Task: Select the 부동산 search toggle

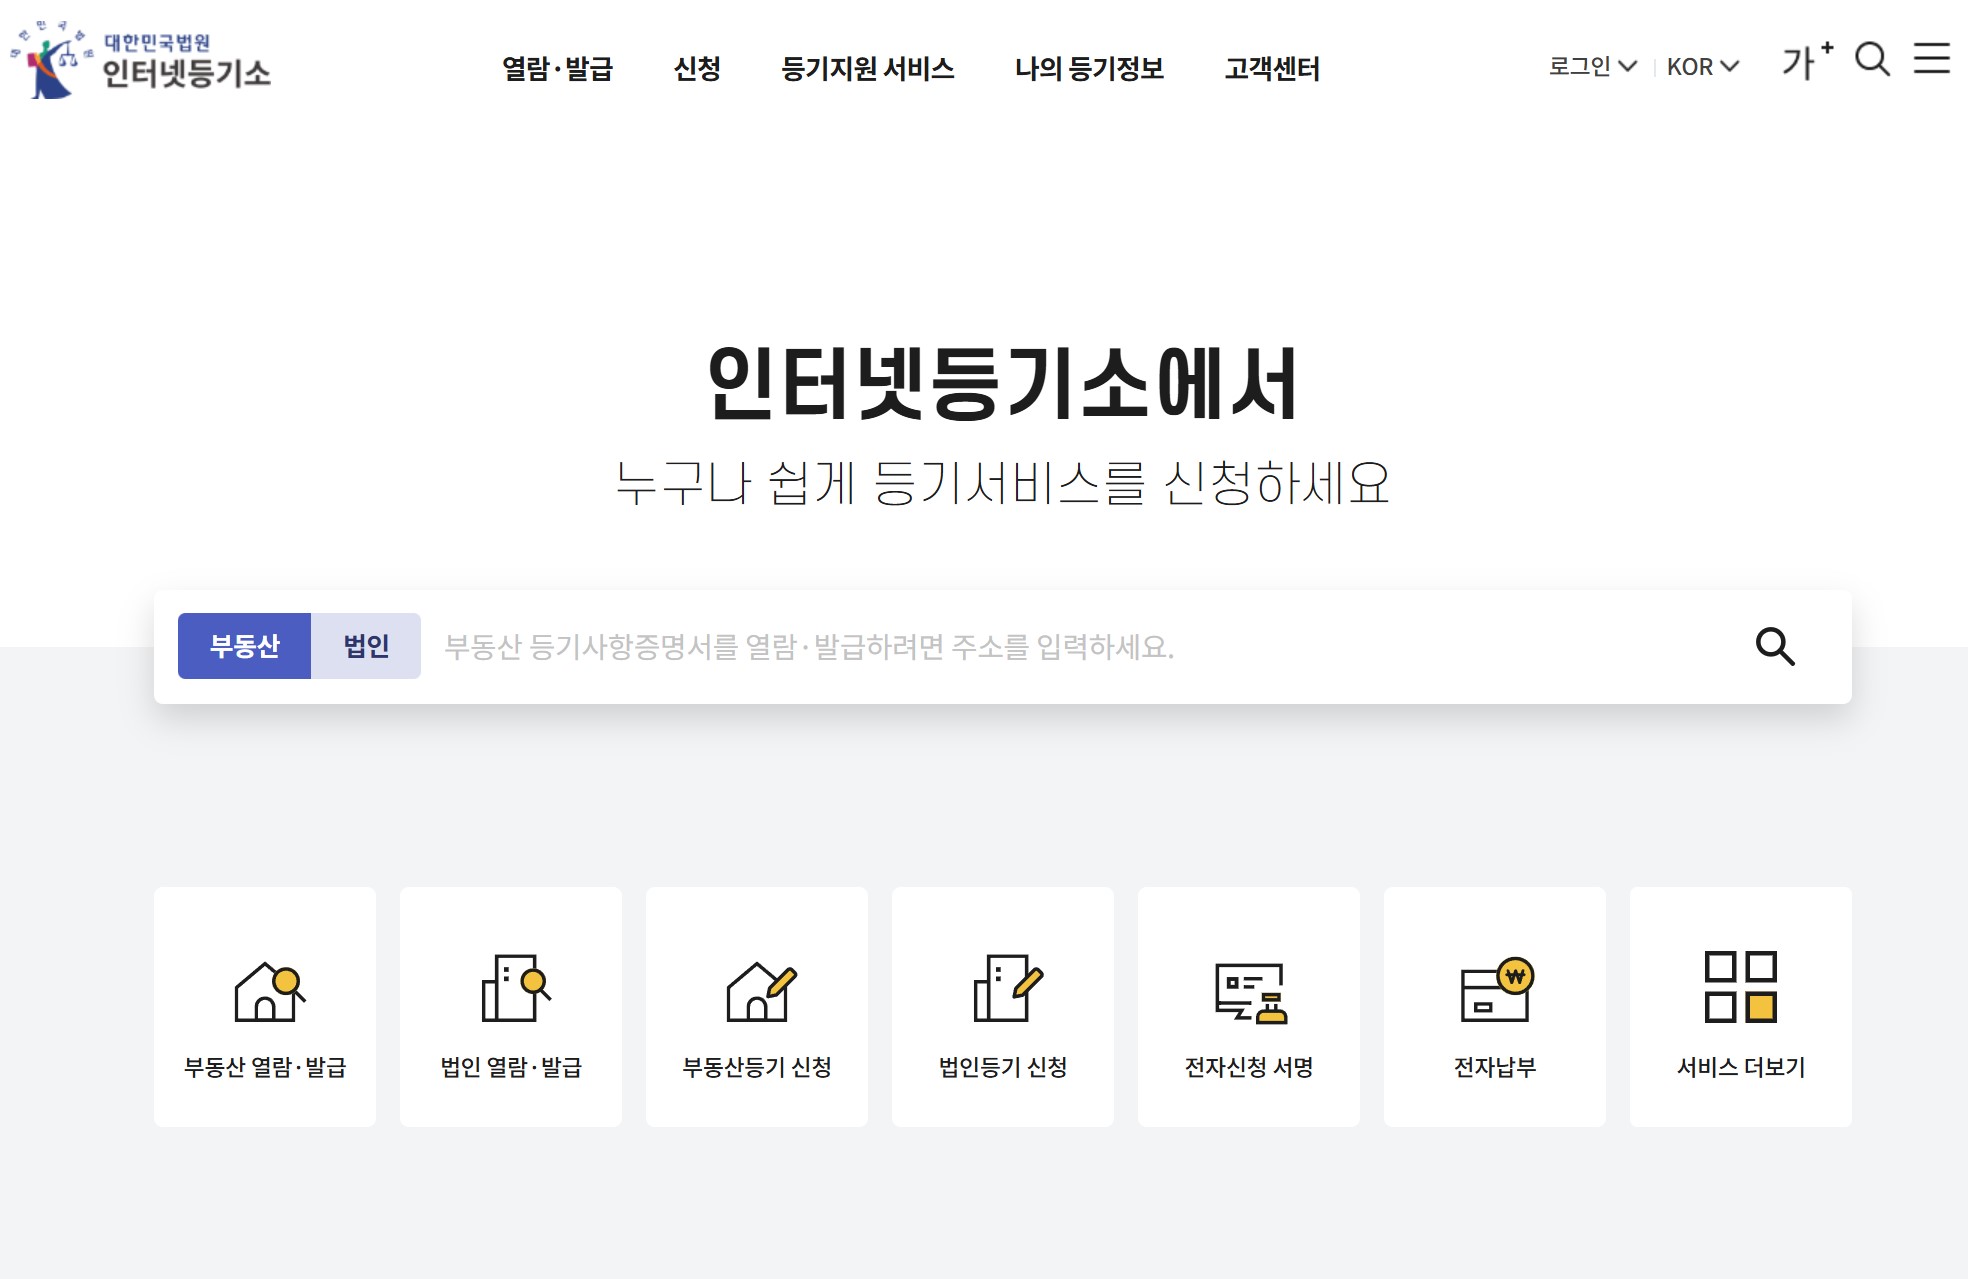Action: pos(245,646)
